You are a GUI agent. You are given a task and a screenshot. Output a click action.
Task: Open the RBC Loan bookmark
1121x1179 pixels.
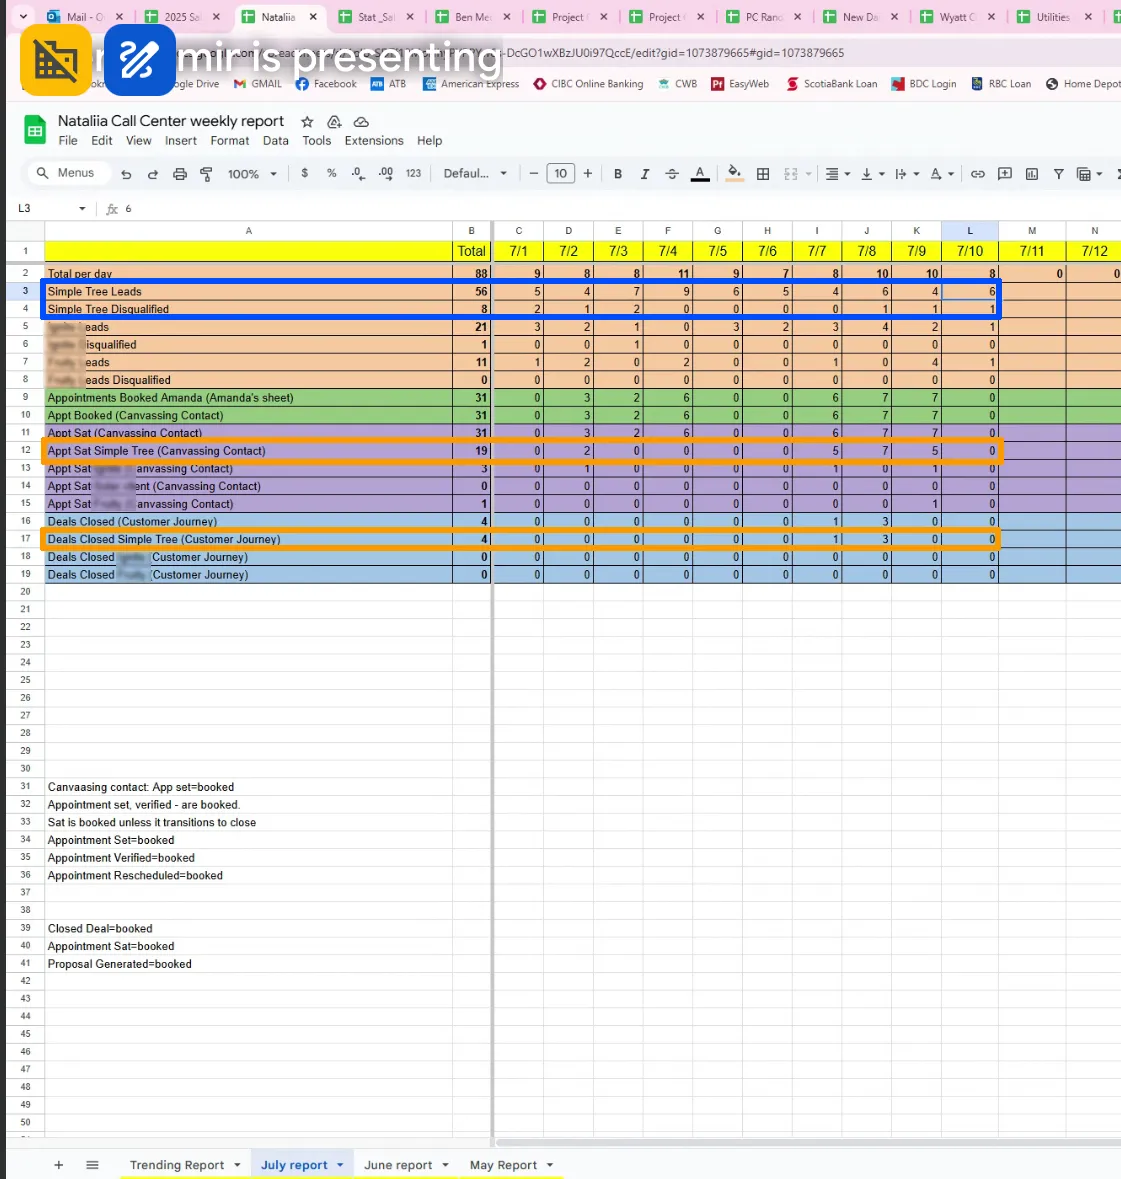(x=1001, y=83)
